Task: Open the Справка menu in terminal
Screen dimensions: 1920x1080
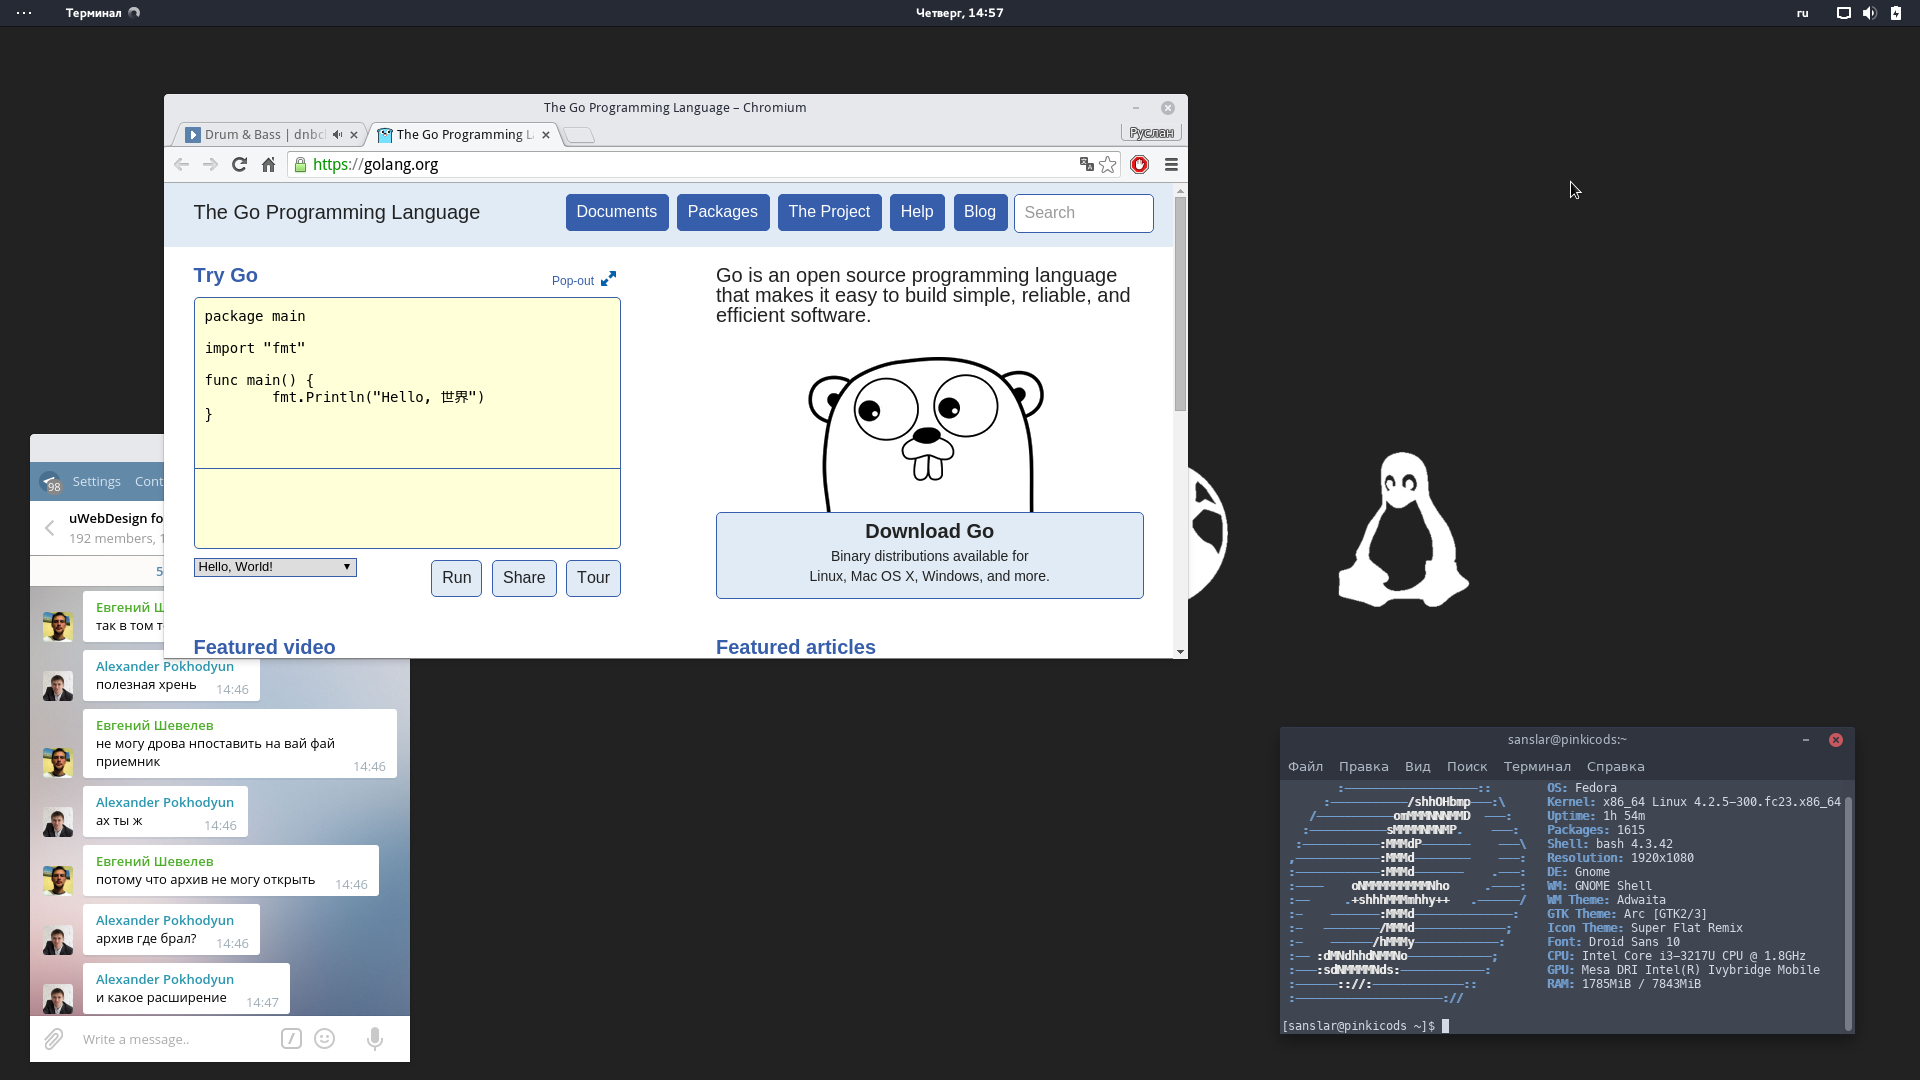Action: point(1615,767)
